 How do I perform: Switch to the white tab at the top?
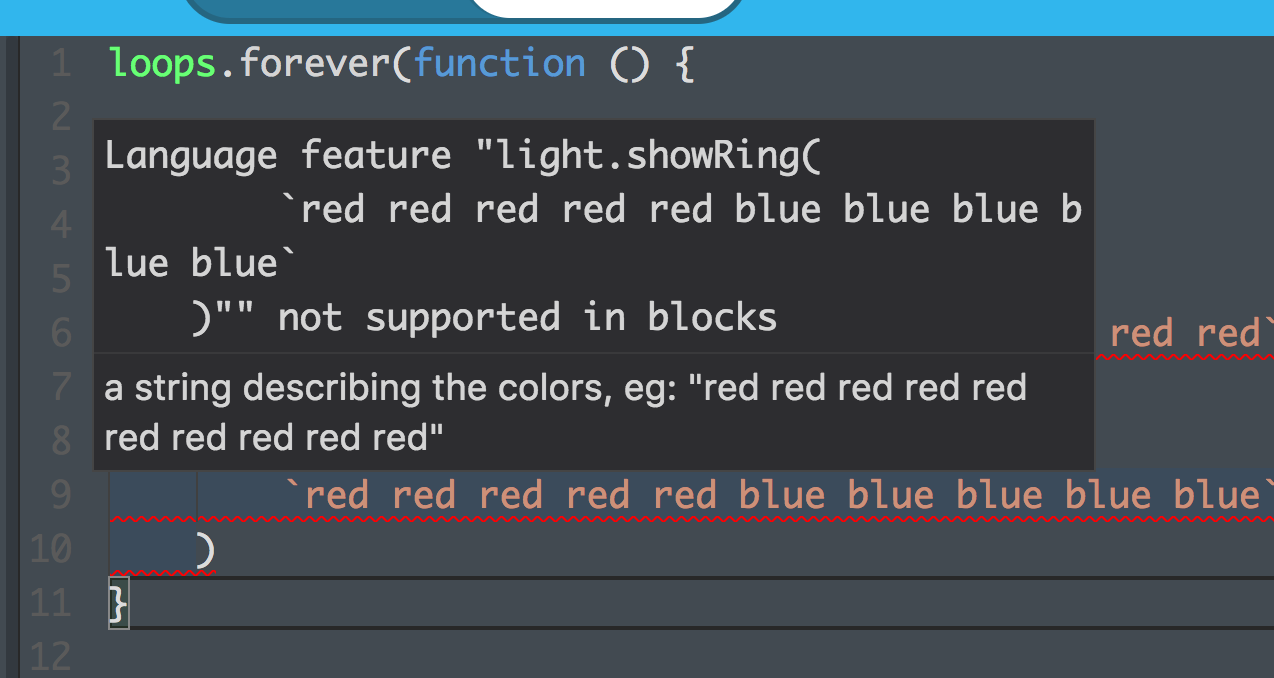pos(600,8)
